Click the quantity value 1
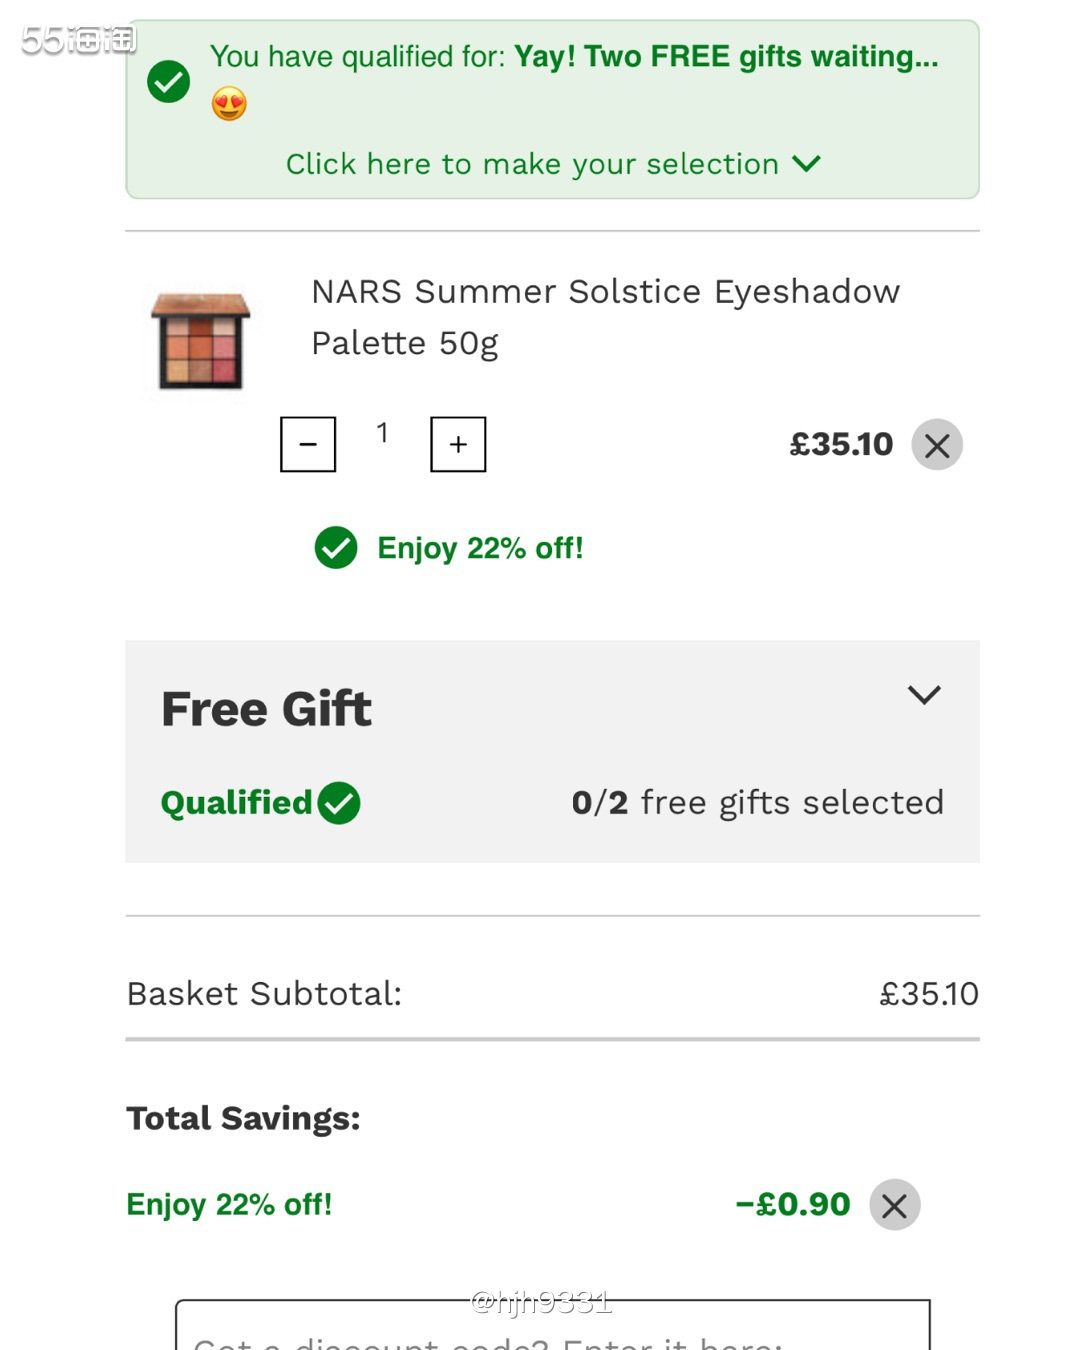This screenshot has height=1350, width=1080. pyautogui.click(x=382, y=433)
